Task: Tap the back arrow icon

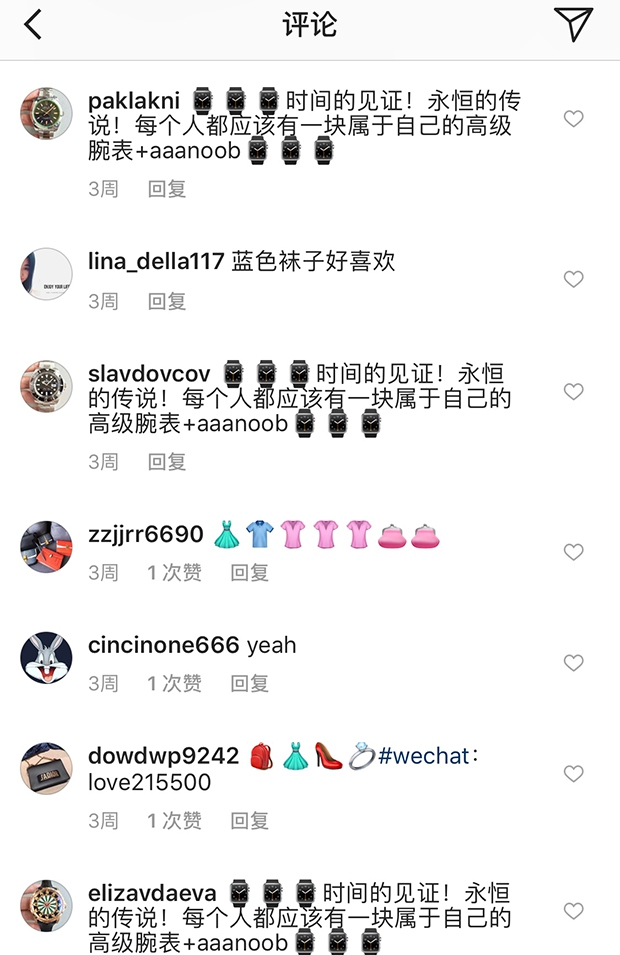Action: 33,25
